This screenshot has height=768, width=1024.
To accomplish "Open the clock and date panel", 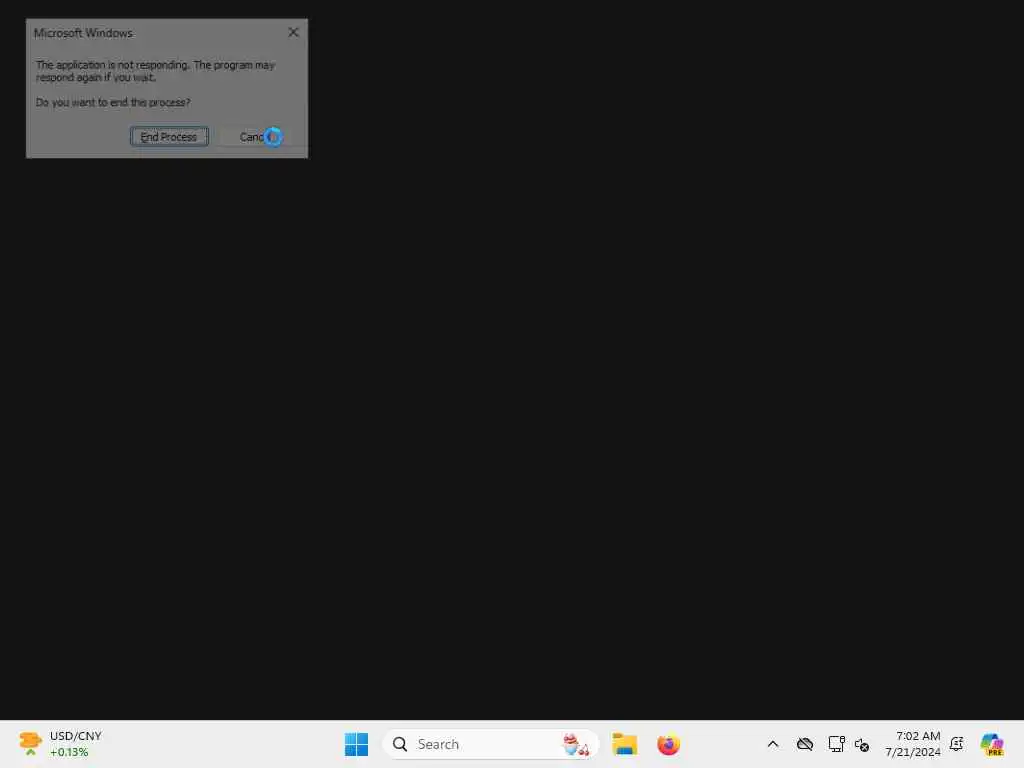I will coord(912,744).
